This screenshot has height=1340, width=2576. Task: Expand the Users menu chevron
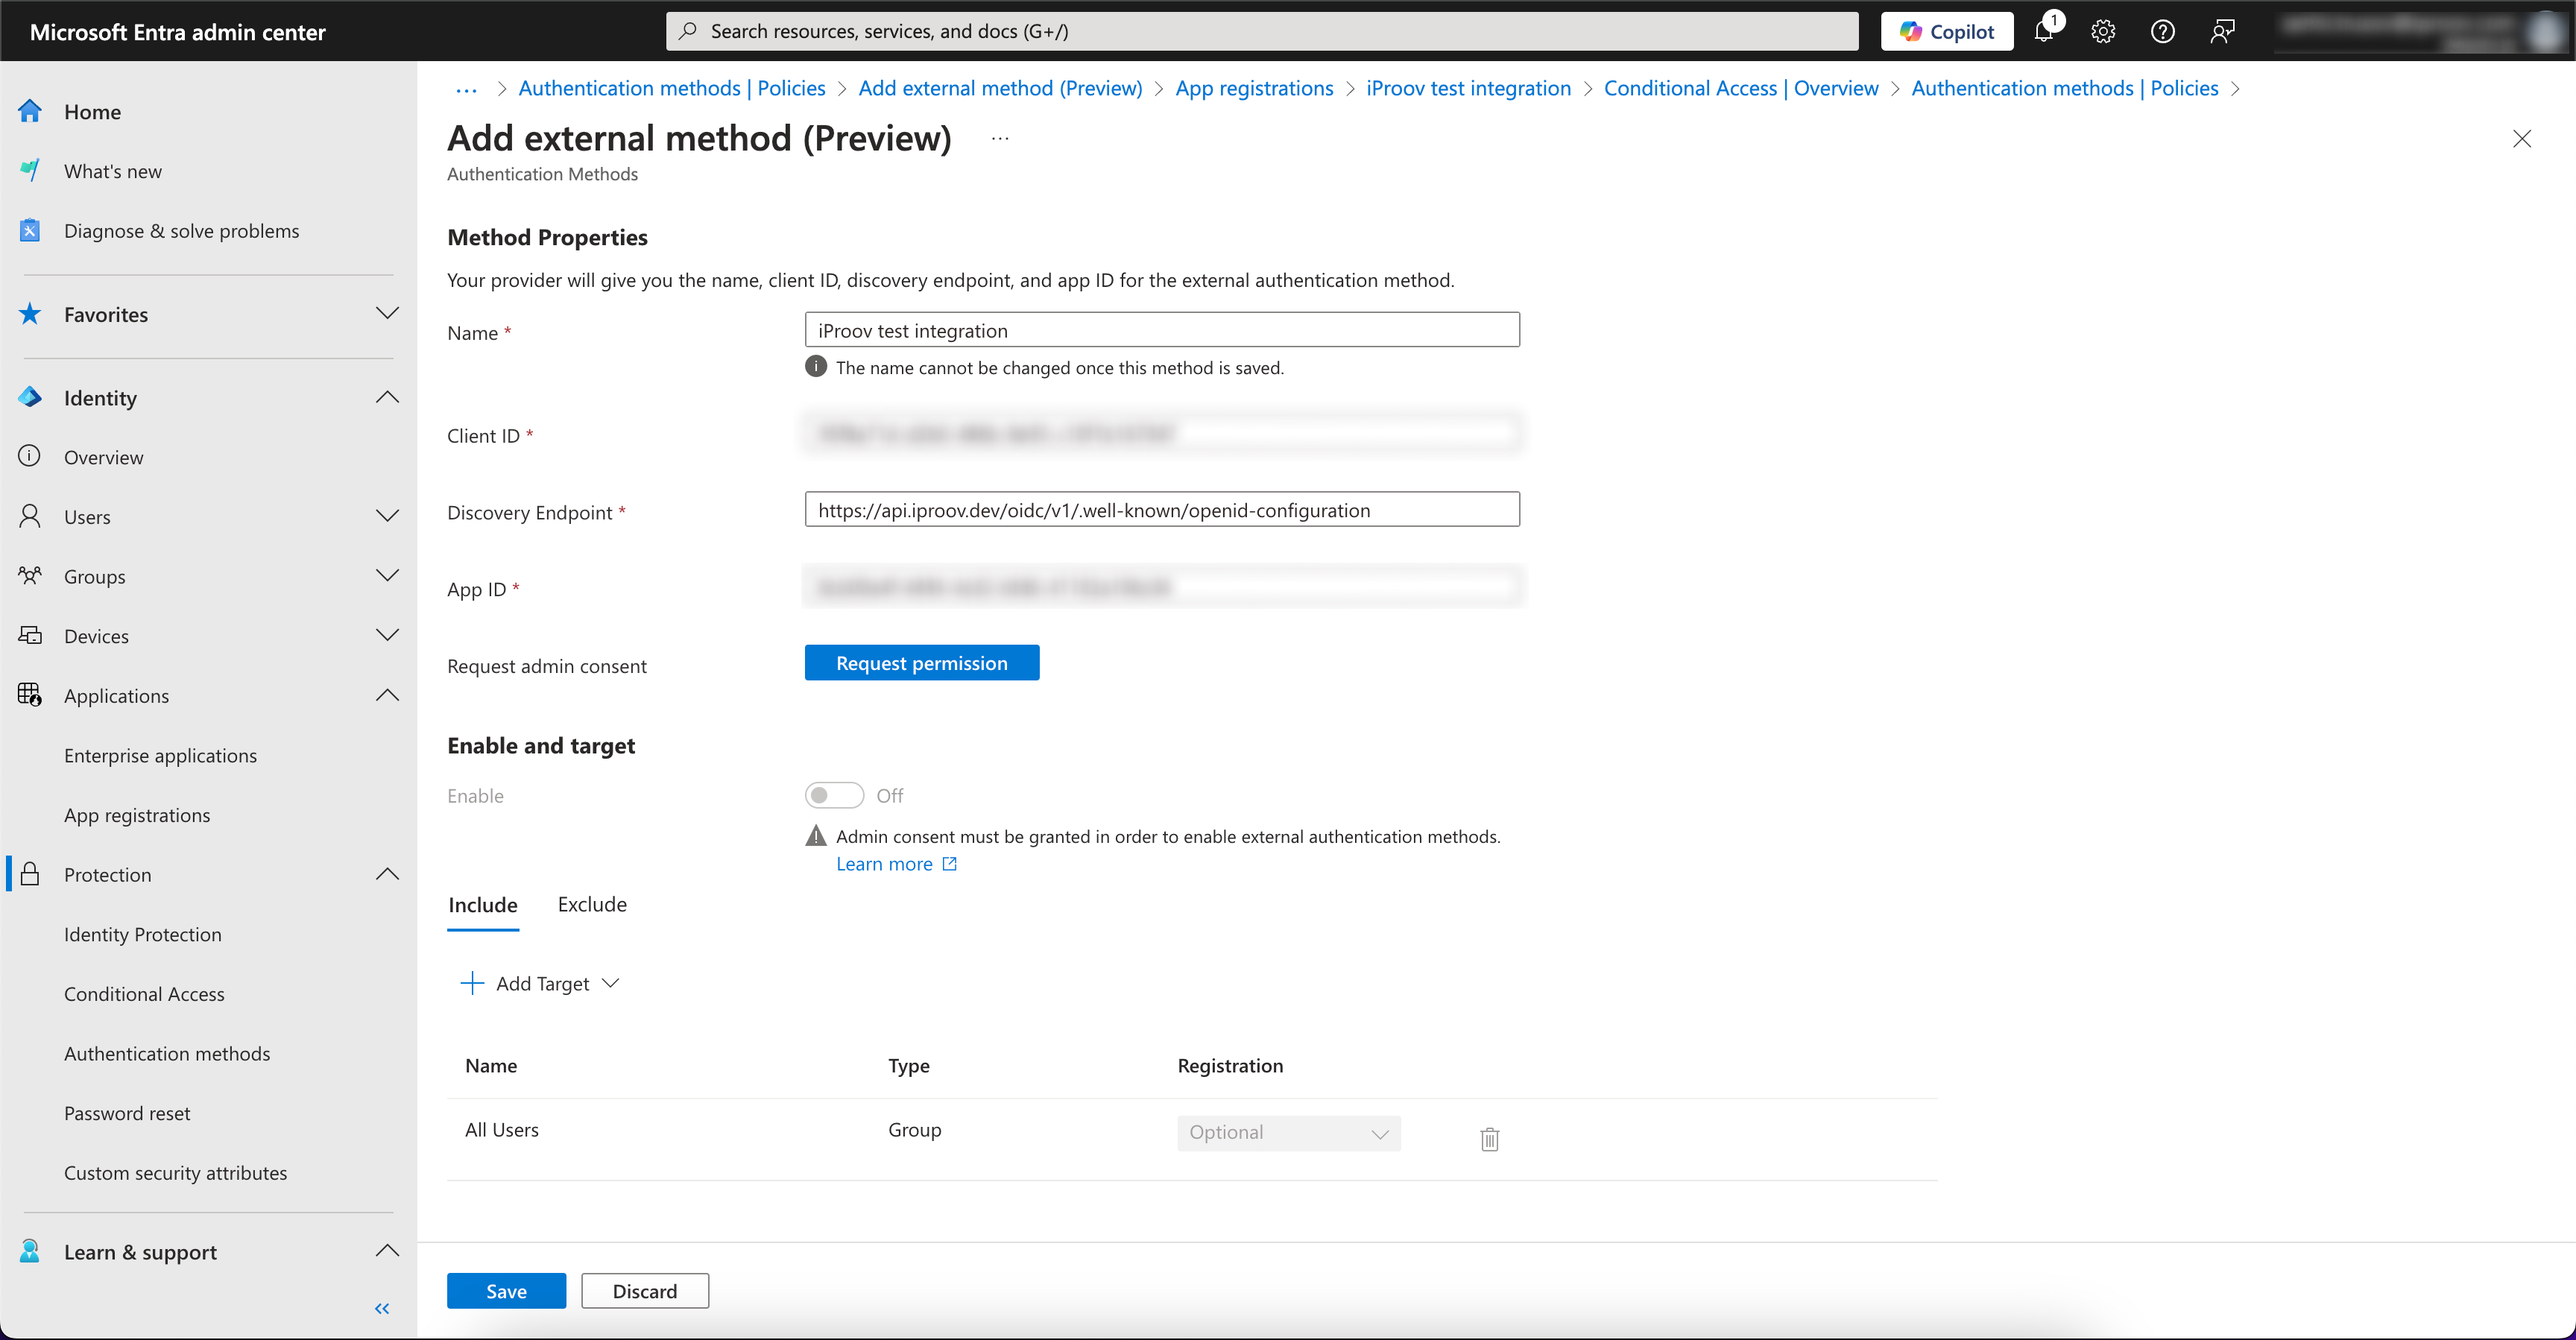coord(387,516)
